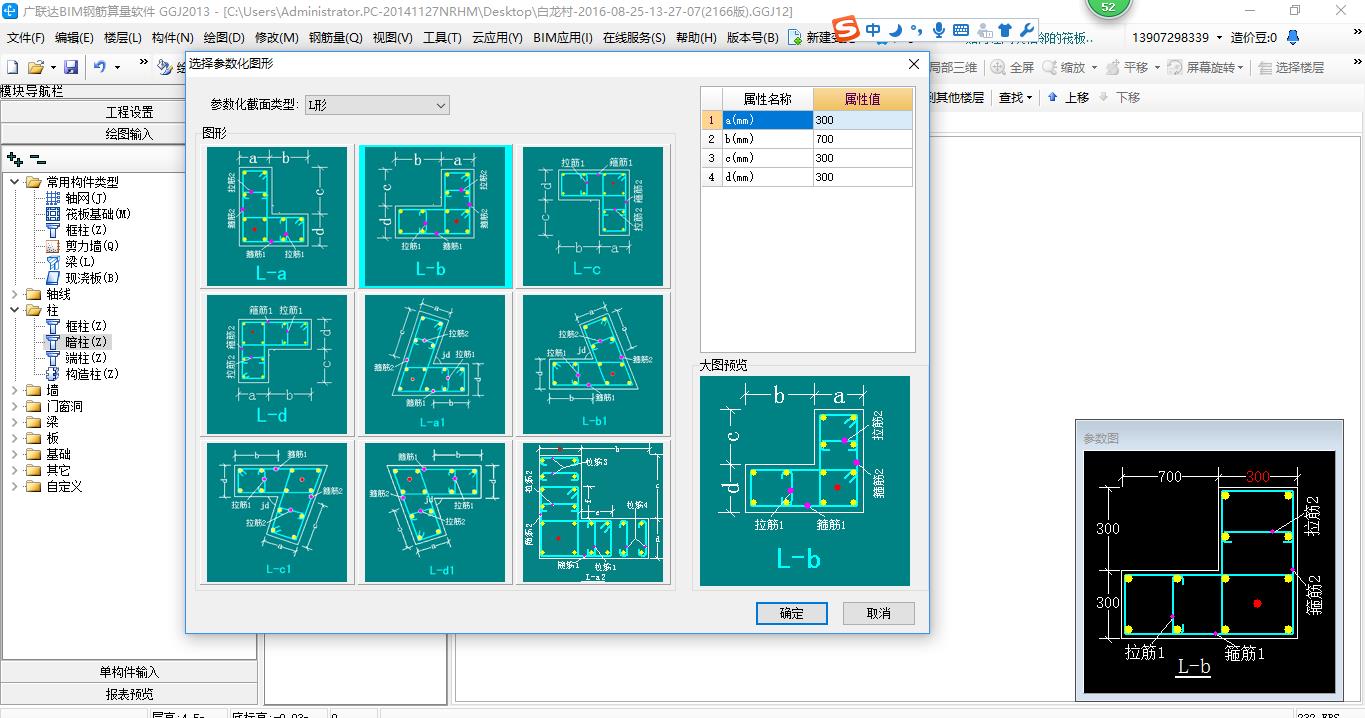Switch to the 工程设置 panel
1365x718 pixels.
pos(129,111)
